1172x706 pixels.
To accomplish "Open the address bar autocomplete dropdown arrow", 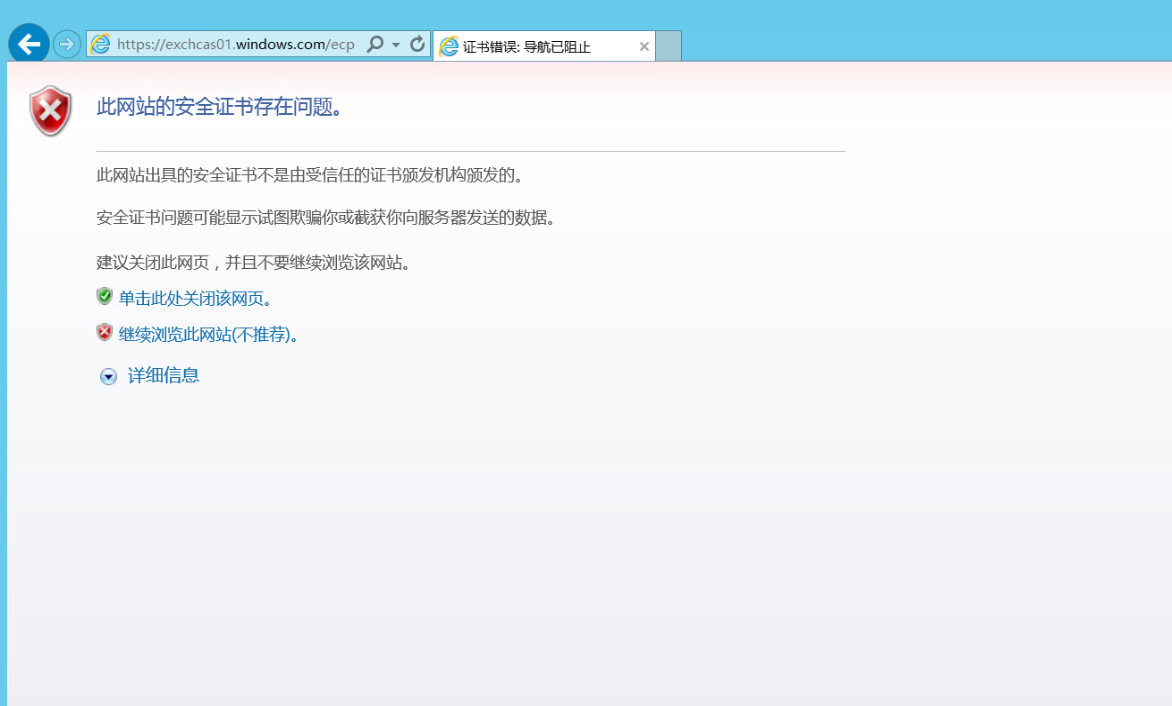I will (x=396, y=45).
